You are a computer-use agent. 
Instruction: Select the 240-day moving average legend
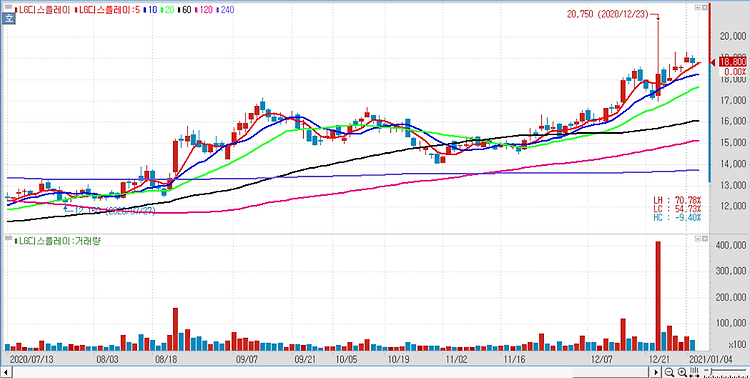click(226, 9)
